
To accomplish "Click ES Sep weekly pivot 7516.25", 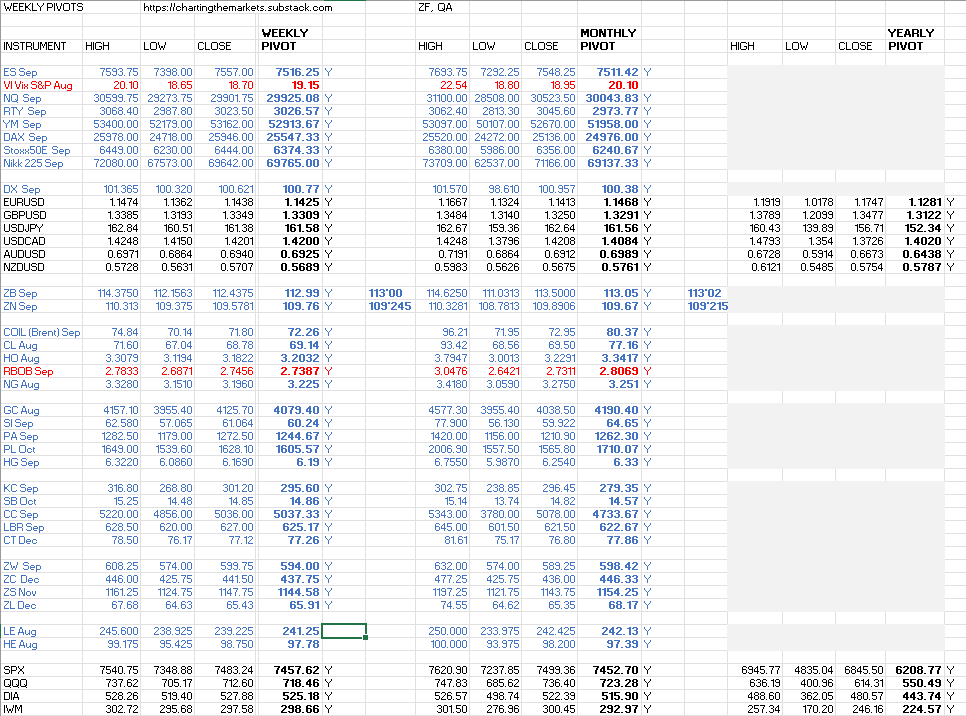I will [x=297, y=72].
